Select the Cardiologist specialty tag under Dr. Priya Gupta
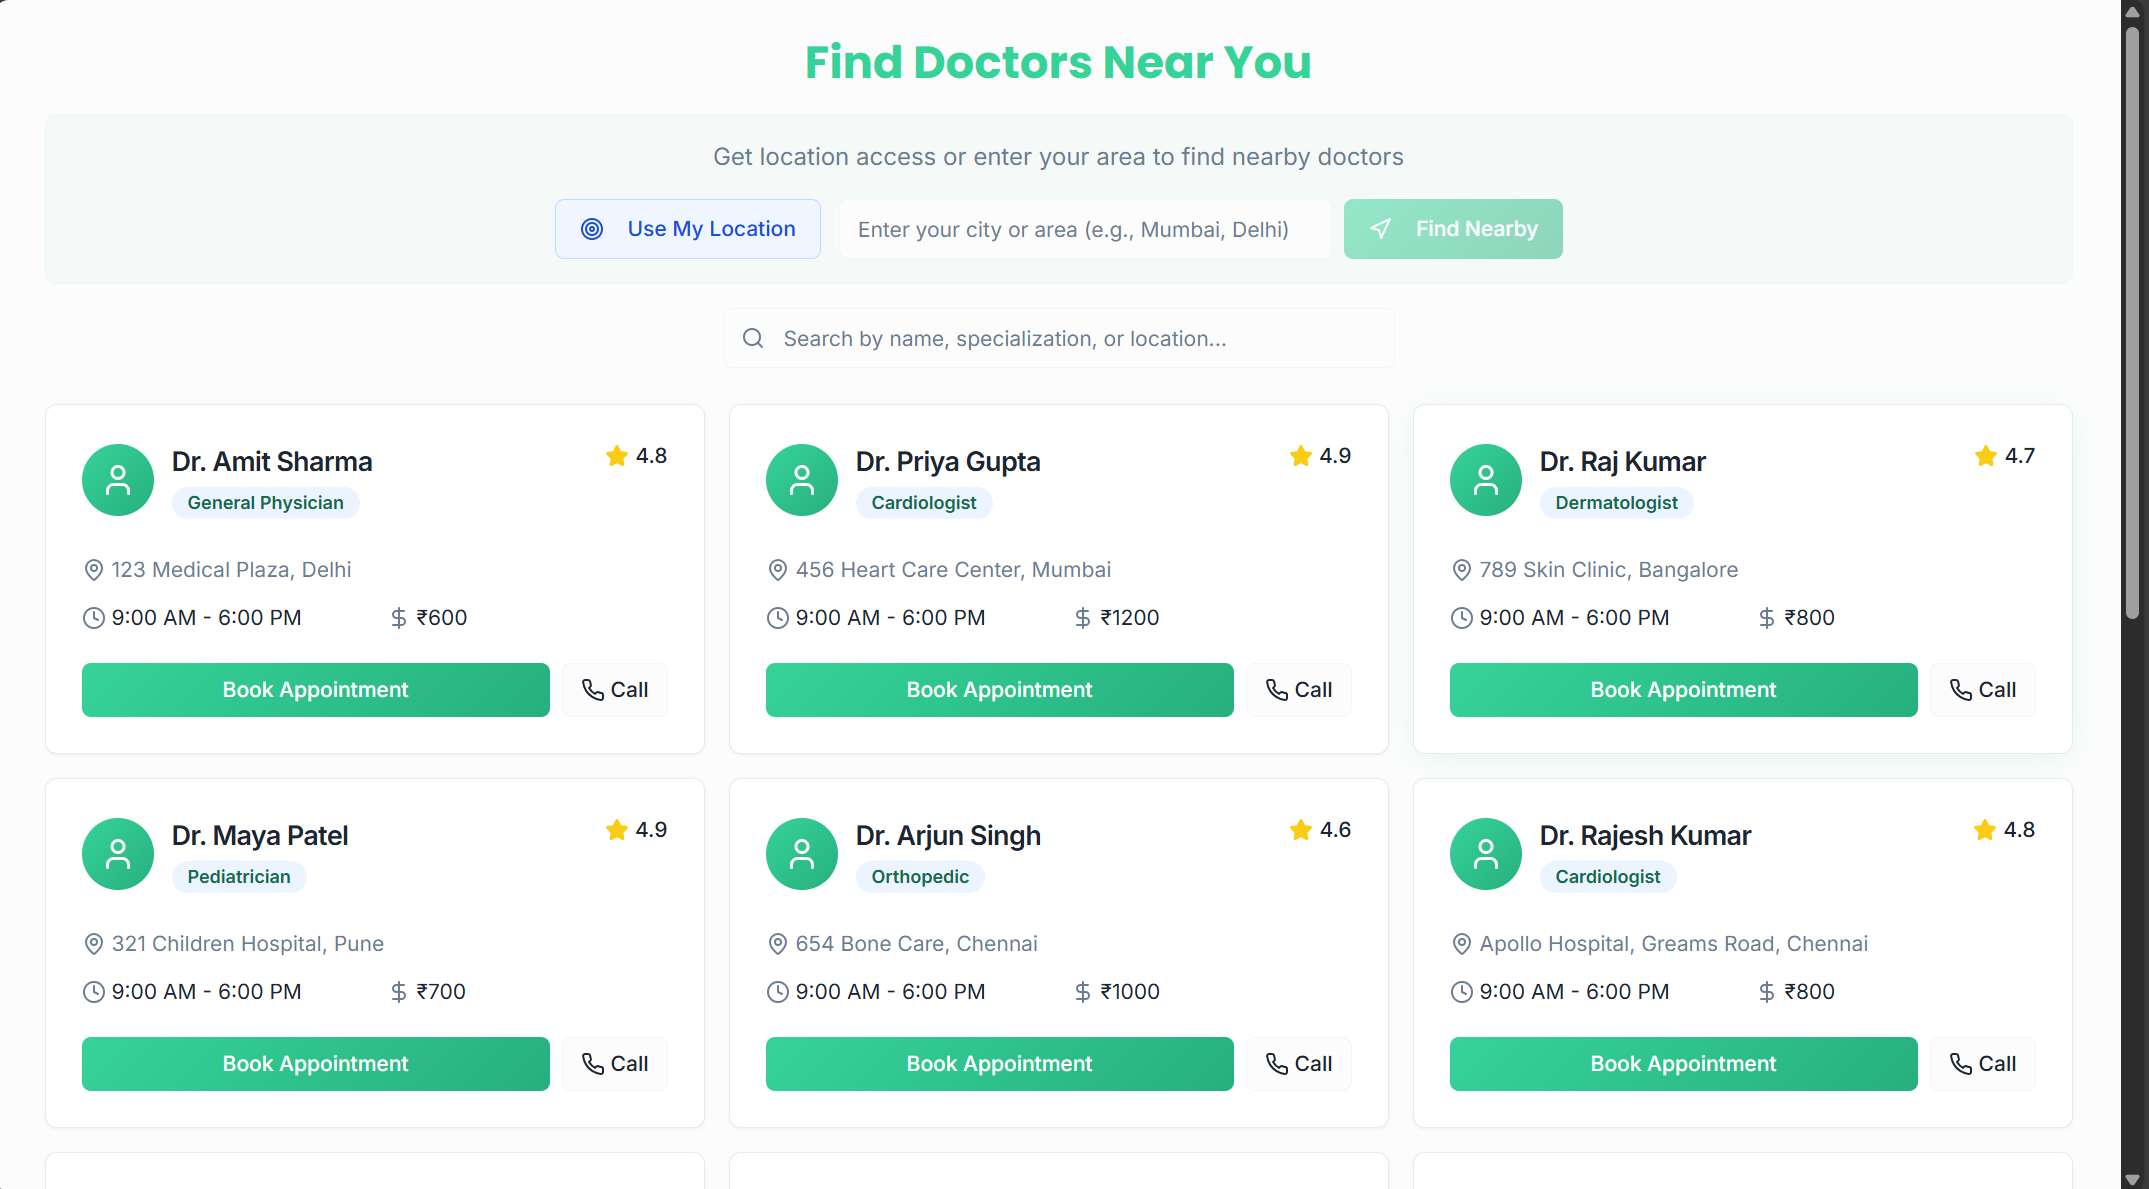This screenshot has width=2149, height=1189. tap(923, 502)
